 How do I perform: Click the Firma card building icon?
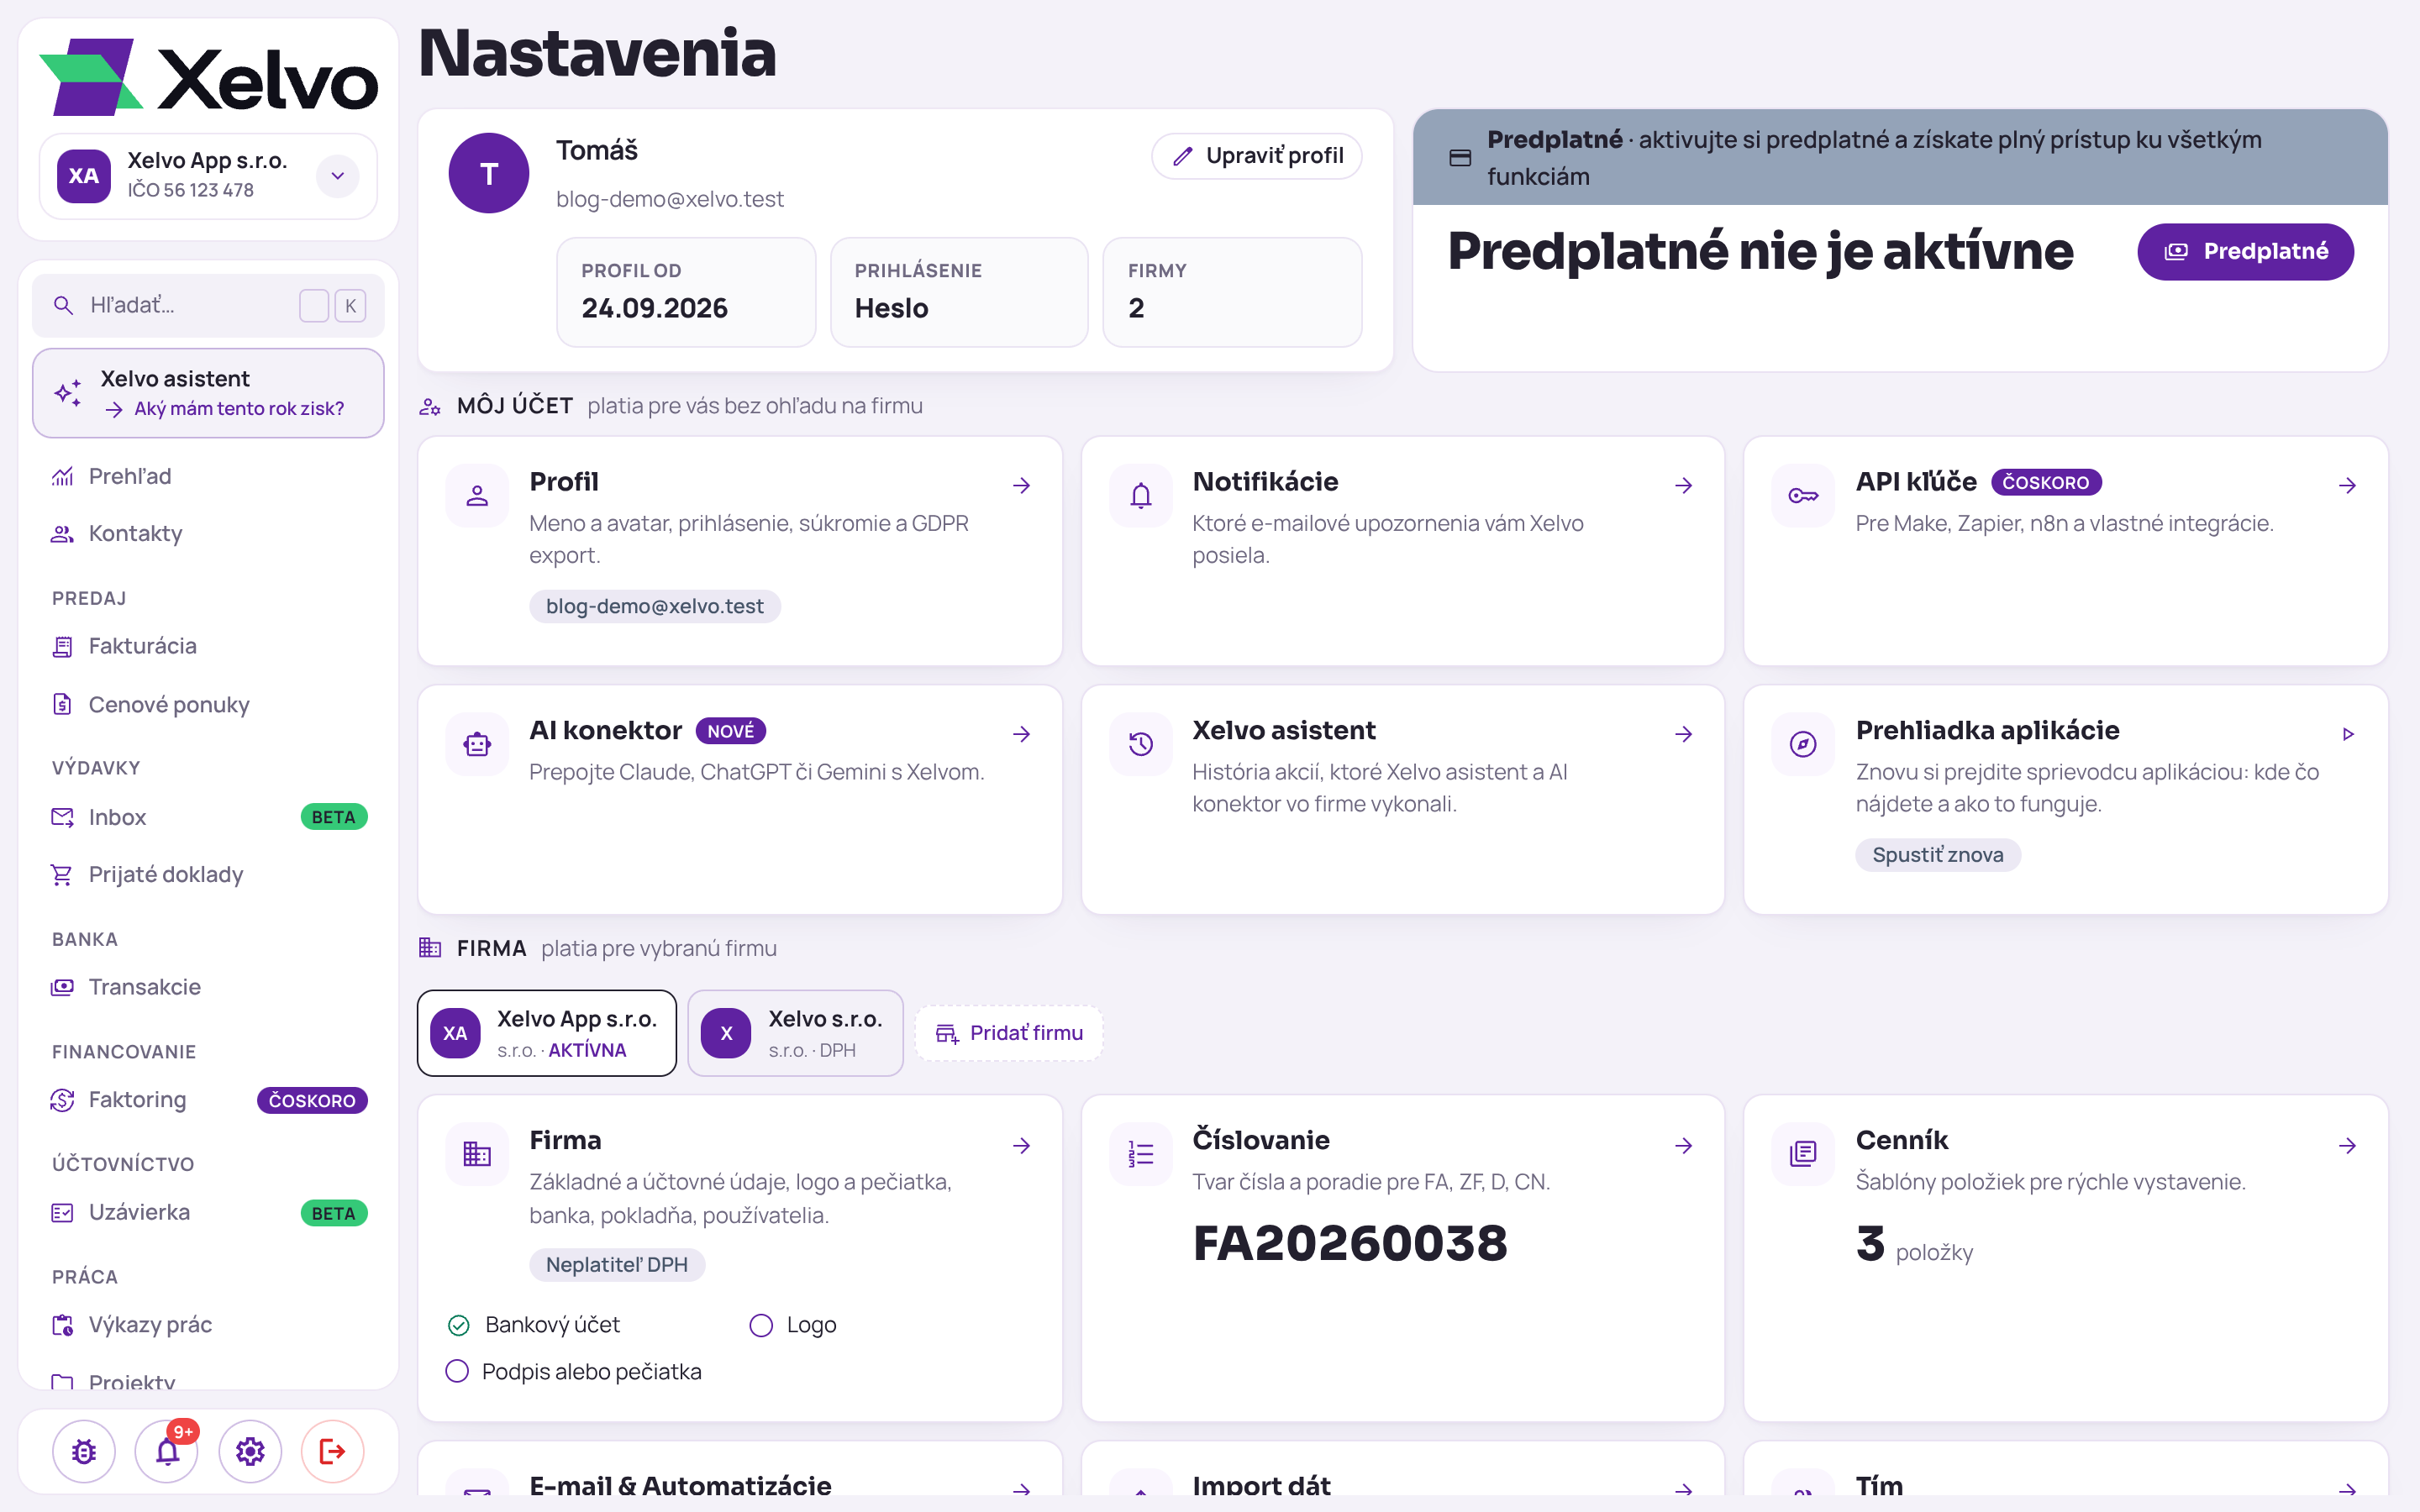[x=477, y=1154]
